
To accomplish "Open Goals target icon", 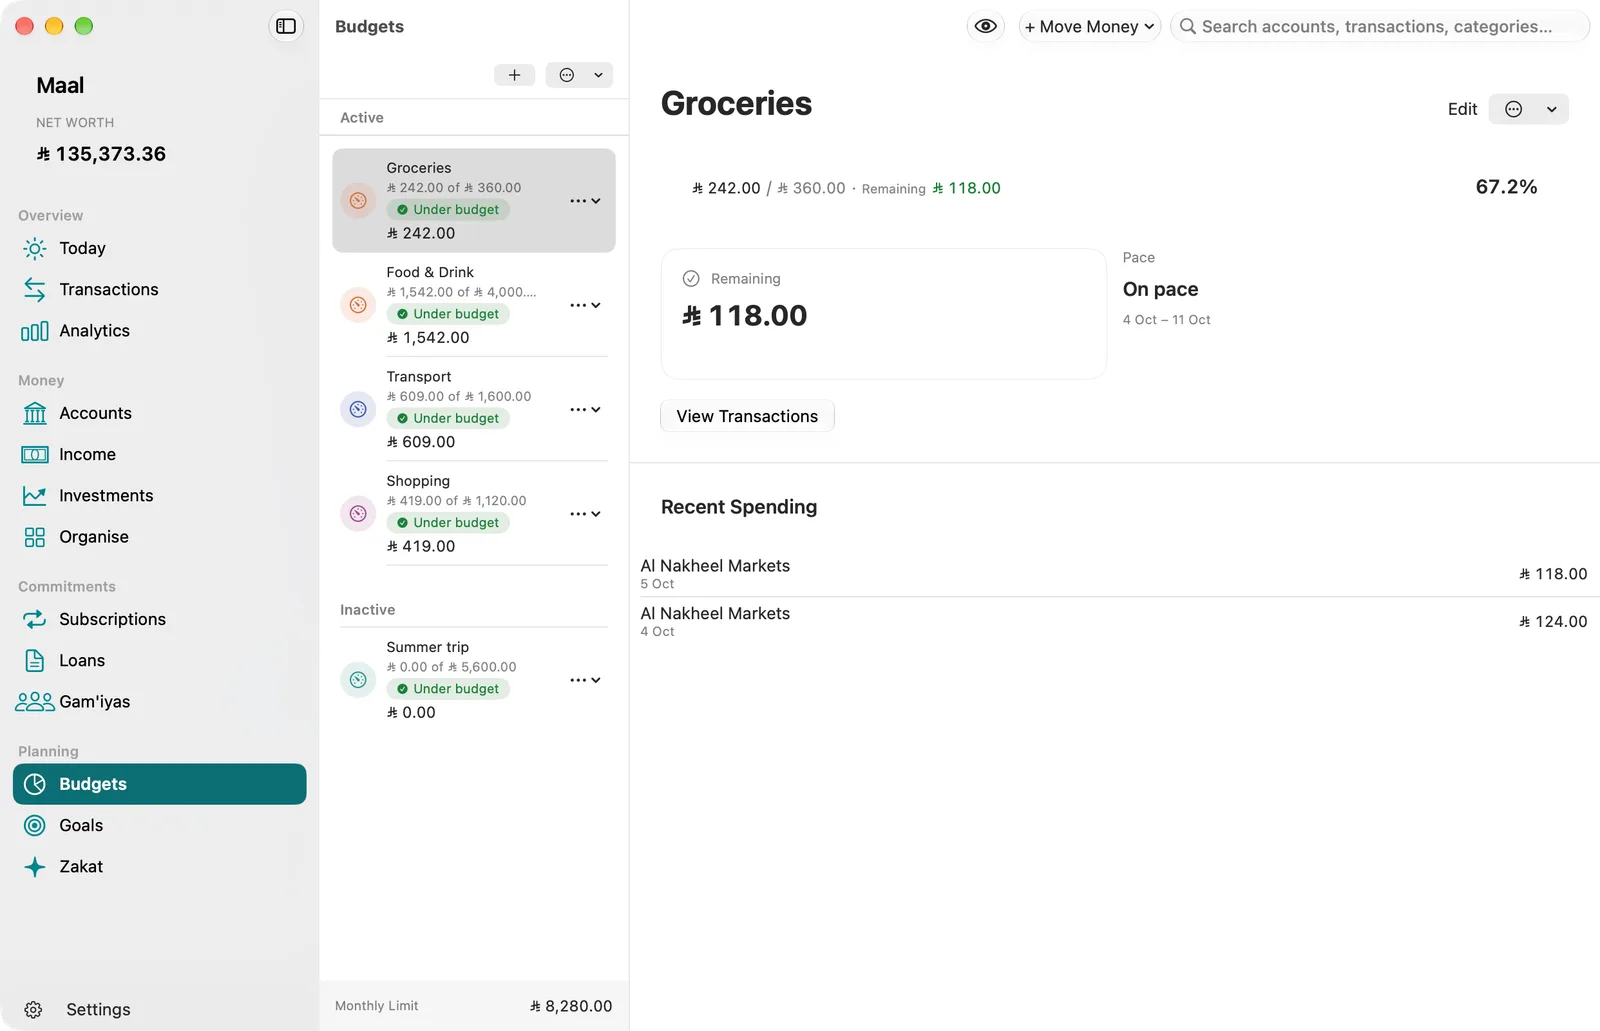I will (x=35, y=825).
